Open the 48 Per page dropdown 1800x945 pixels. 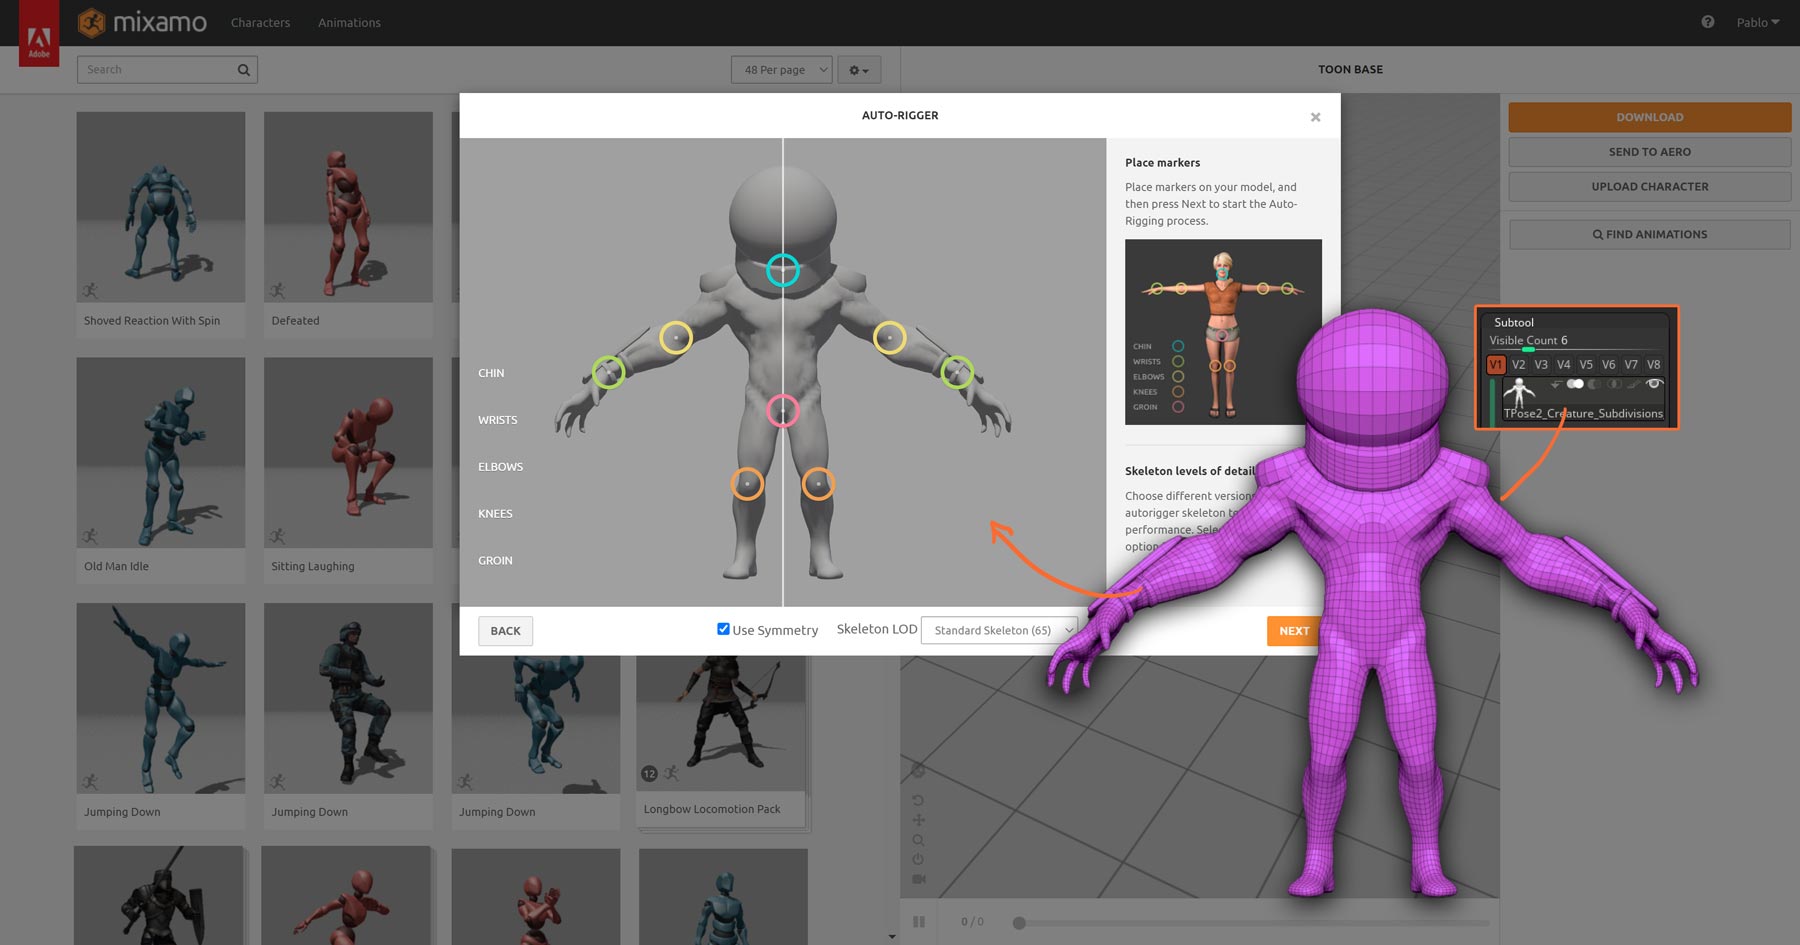pyautogui.click(x=781, y=70)
